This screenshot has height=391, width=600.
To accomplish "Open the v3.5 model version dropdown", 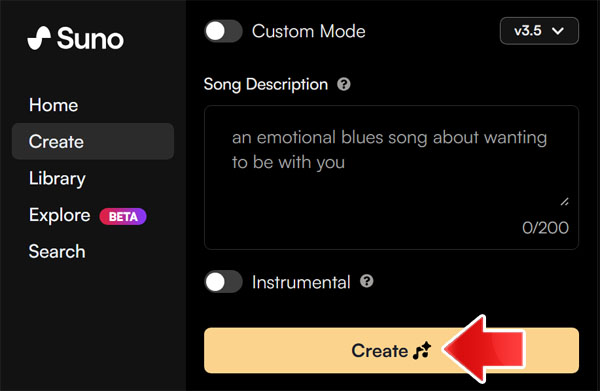I will (x=539, y=31).
